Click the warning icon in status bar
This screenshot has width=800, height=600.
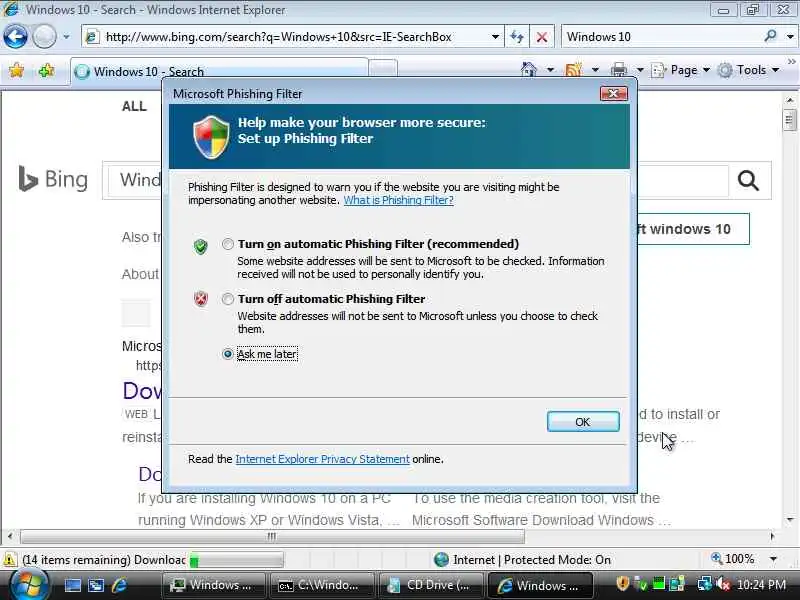(x=9, y=559)
